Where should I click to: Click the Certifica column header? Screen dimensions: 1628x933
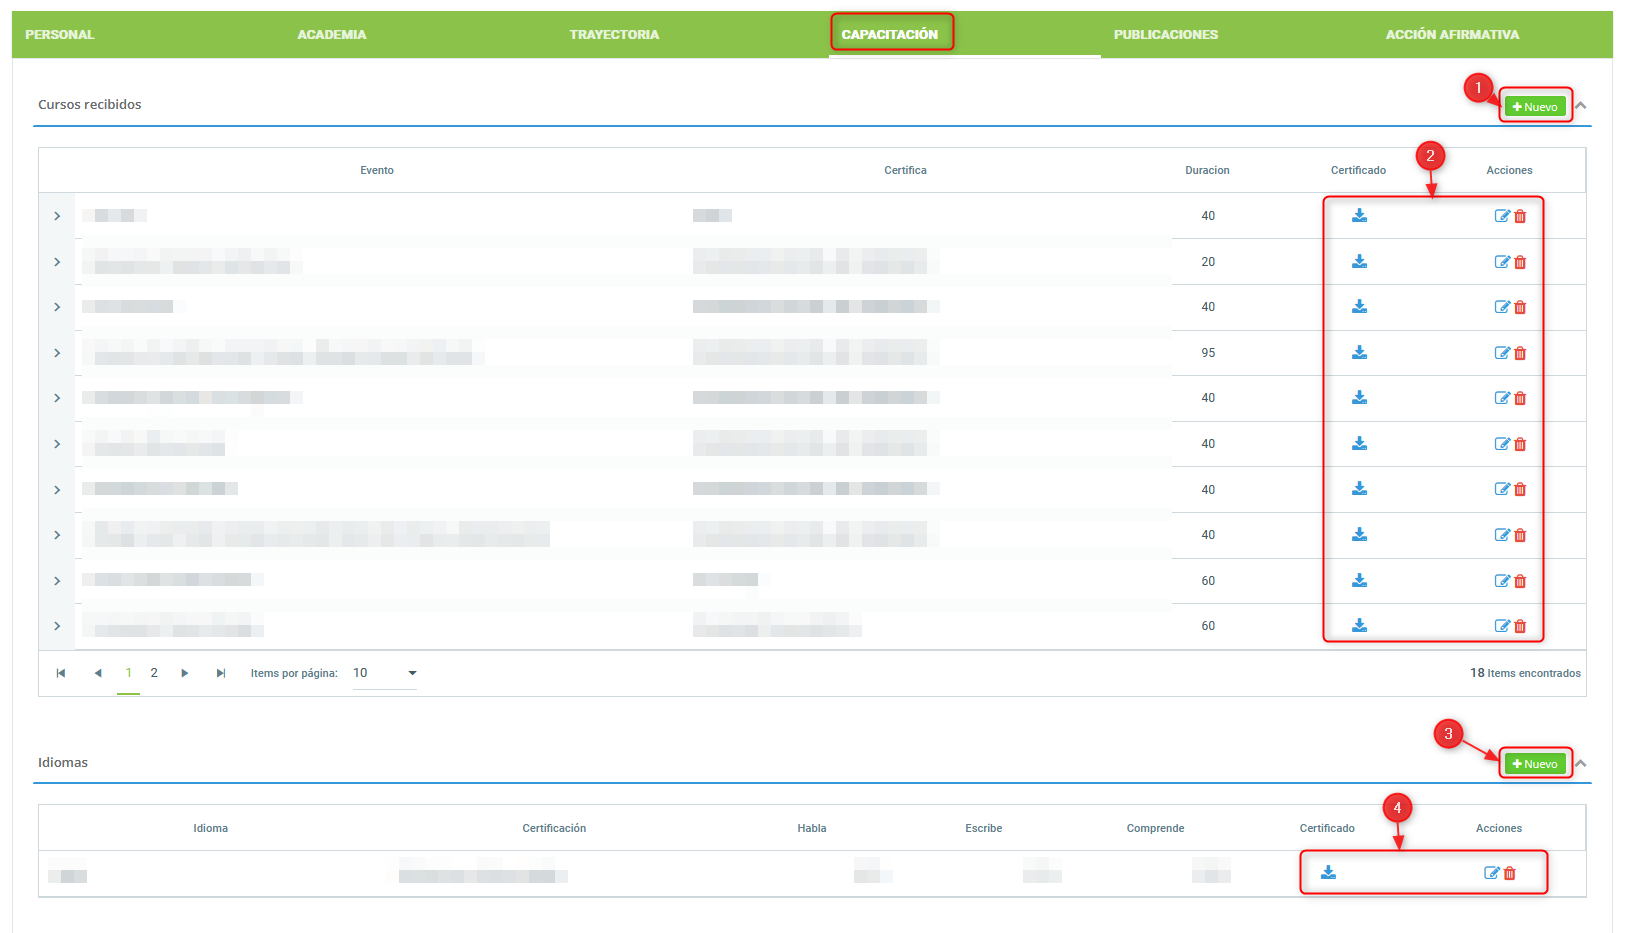pos(905,170)
